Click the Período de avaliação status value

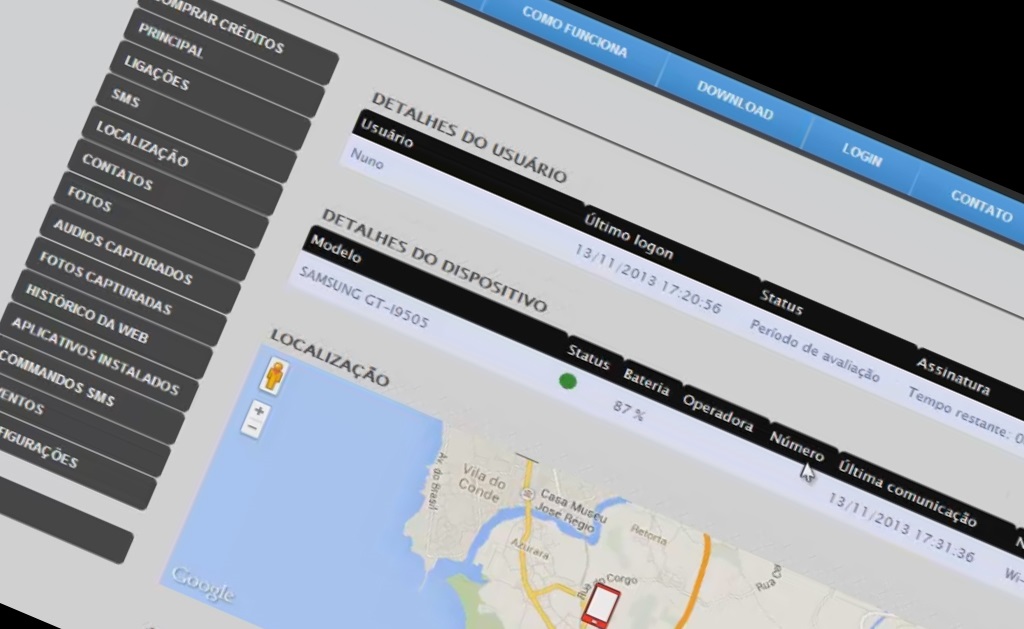[x=814, y=351]
